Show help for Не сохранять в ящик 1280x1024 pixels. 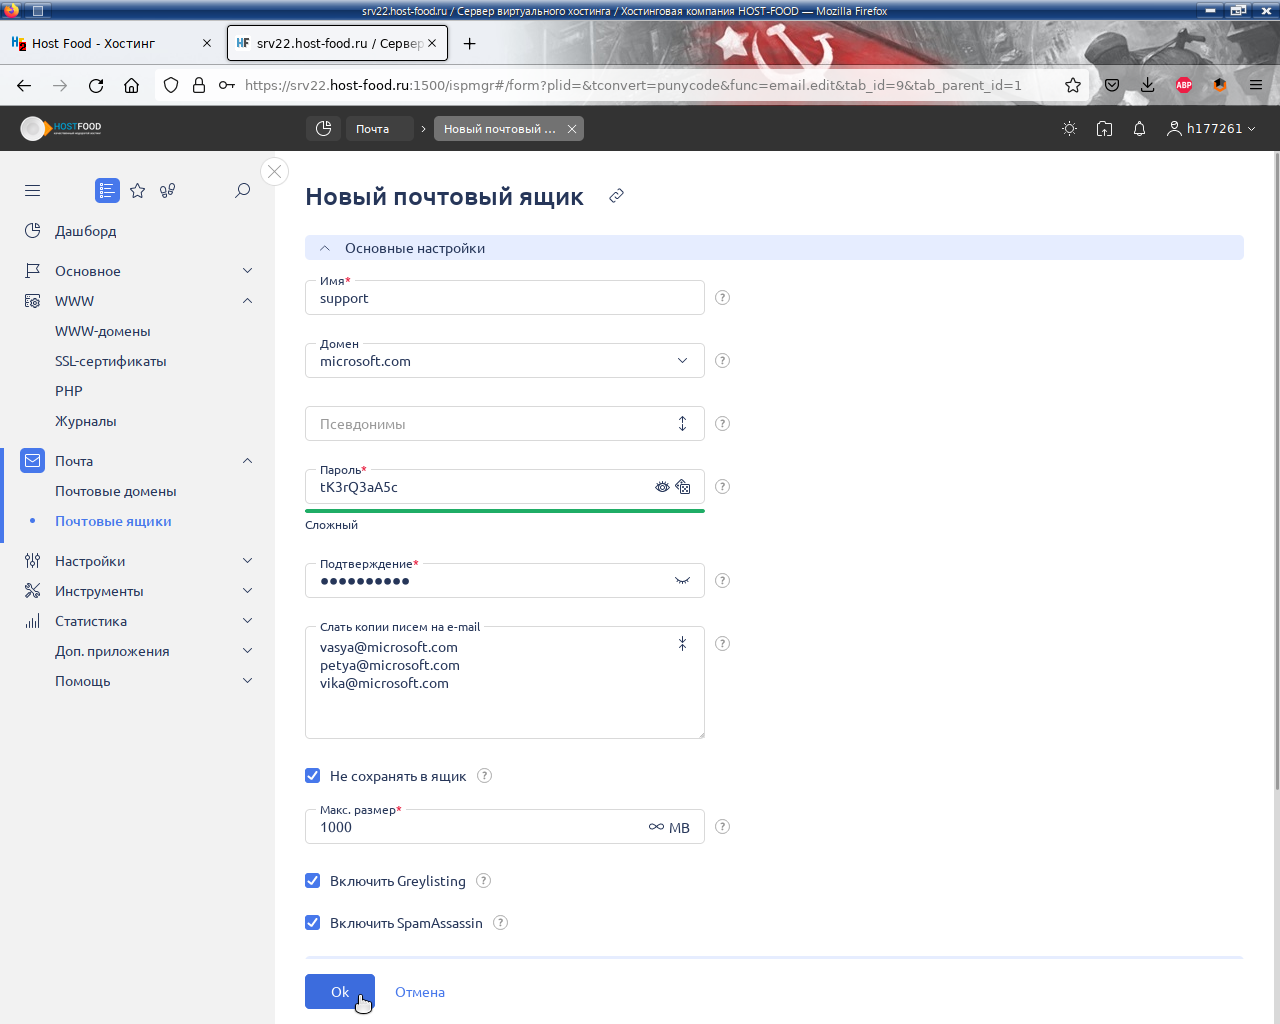click(485, 776)
